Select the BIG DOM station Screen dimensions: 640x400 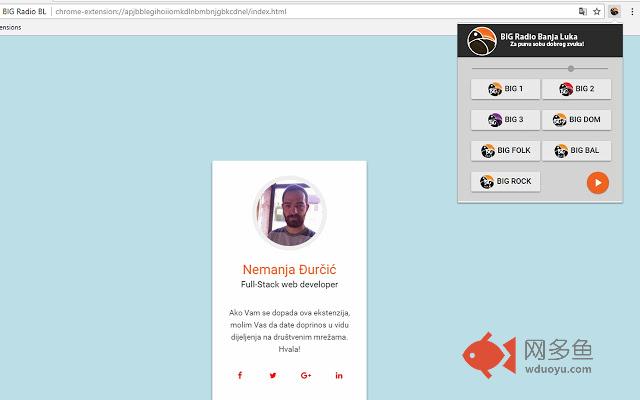(577, 120)
